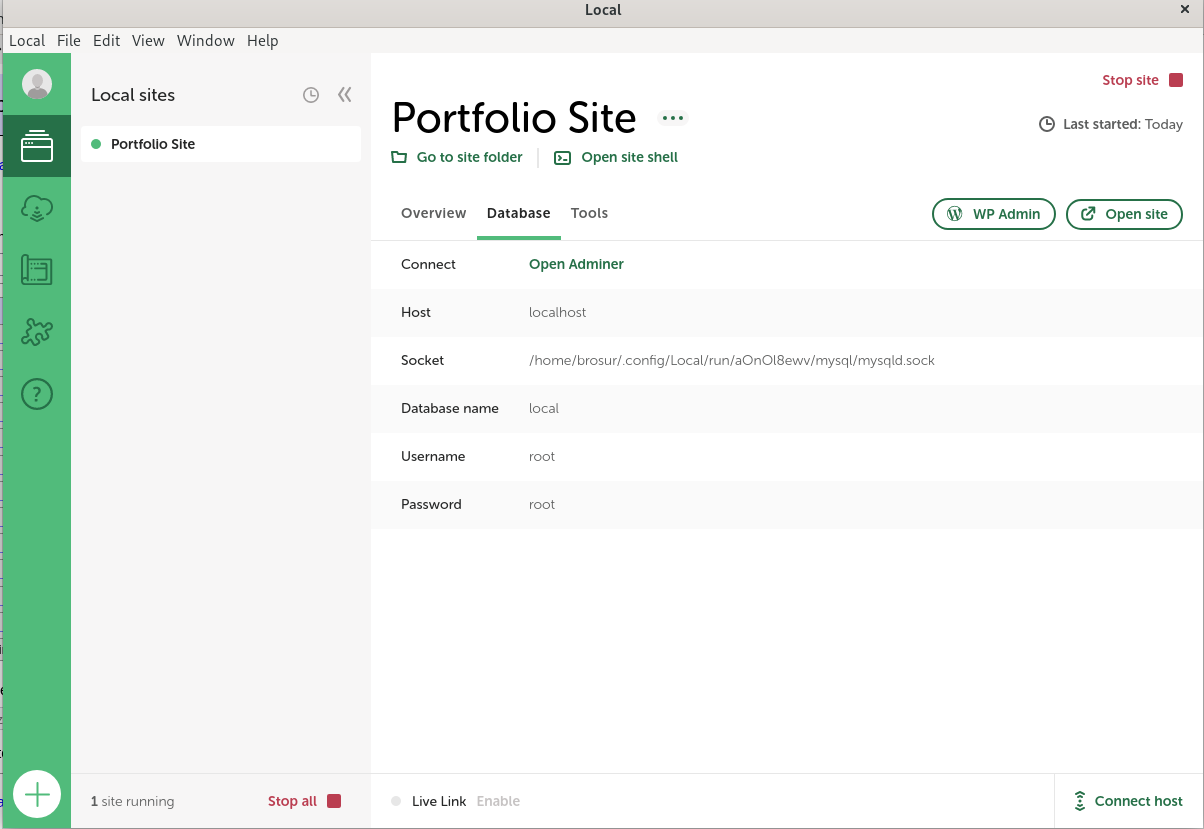Select the Local sites sidebar icon

(x=37, y=146)
